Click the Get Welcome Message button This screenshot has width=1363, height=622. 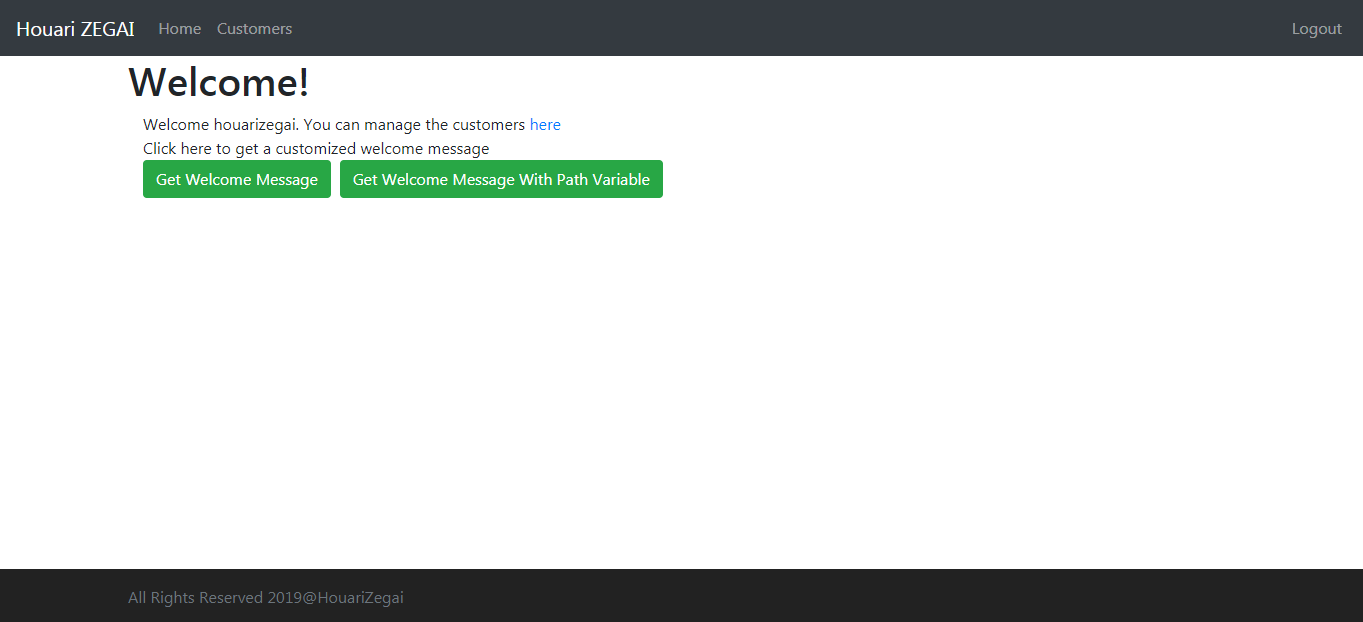(237, 179)
